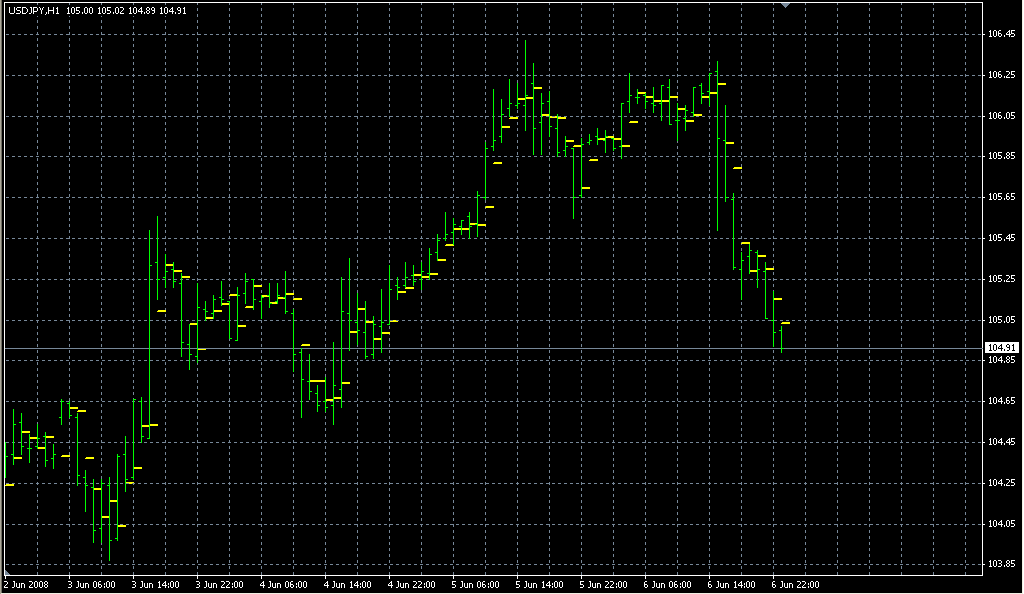This screenshot has width=1024, height=594.
Task: Click the 5 Jun 14:00 time label
Action: [x=539, y=585]
